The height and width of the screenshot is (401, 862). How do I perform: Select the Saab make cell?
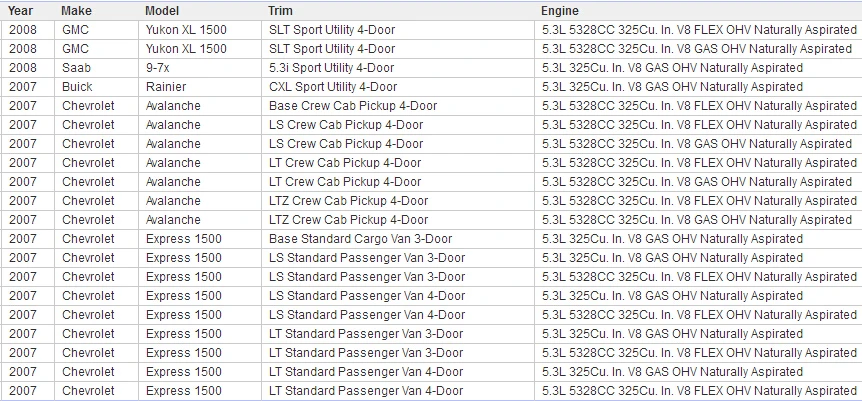pos(96,68)
